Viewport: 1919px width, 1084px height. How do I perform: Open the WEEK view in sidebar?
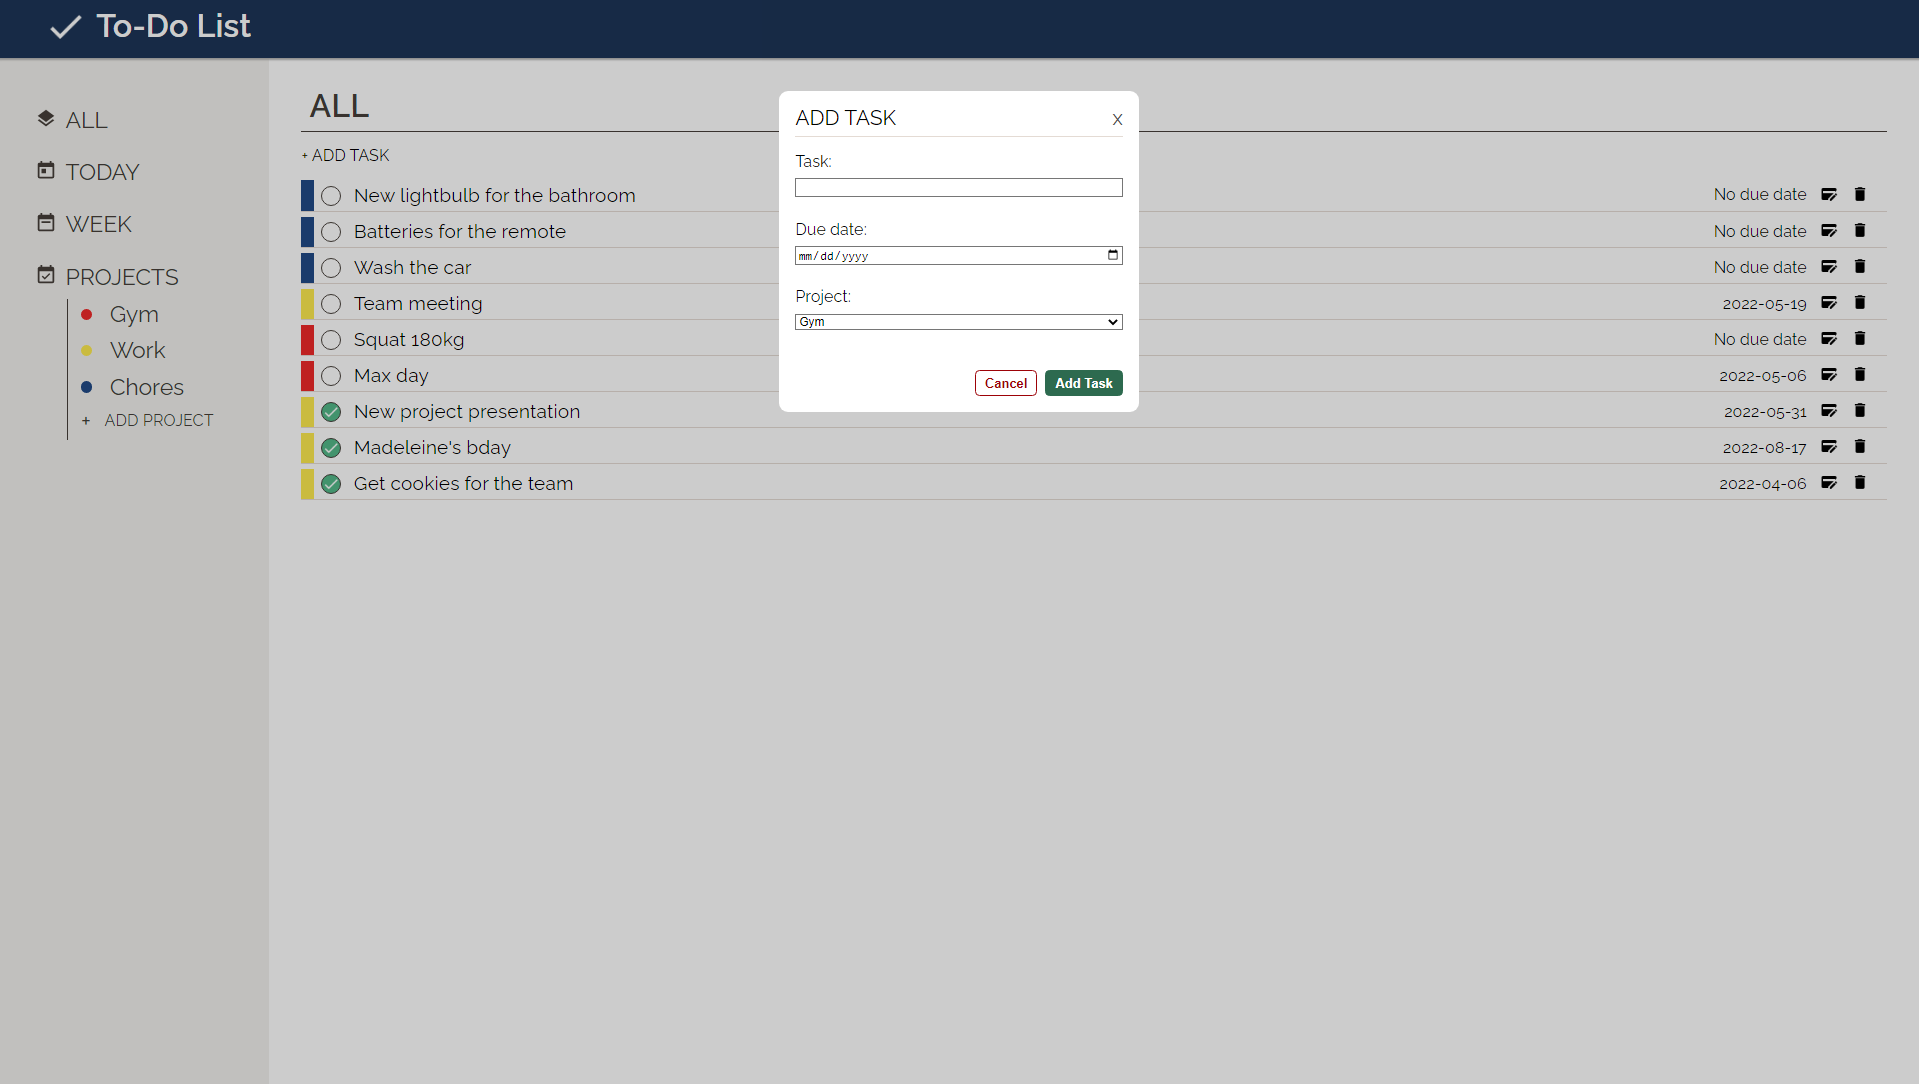[x=85, y=224]
